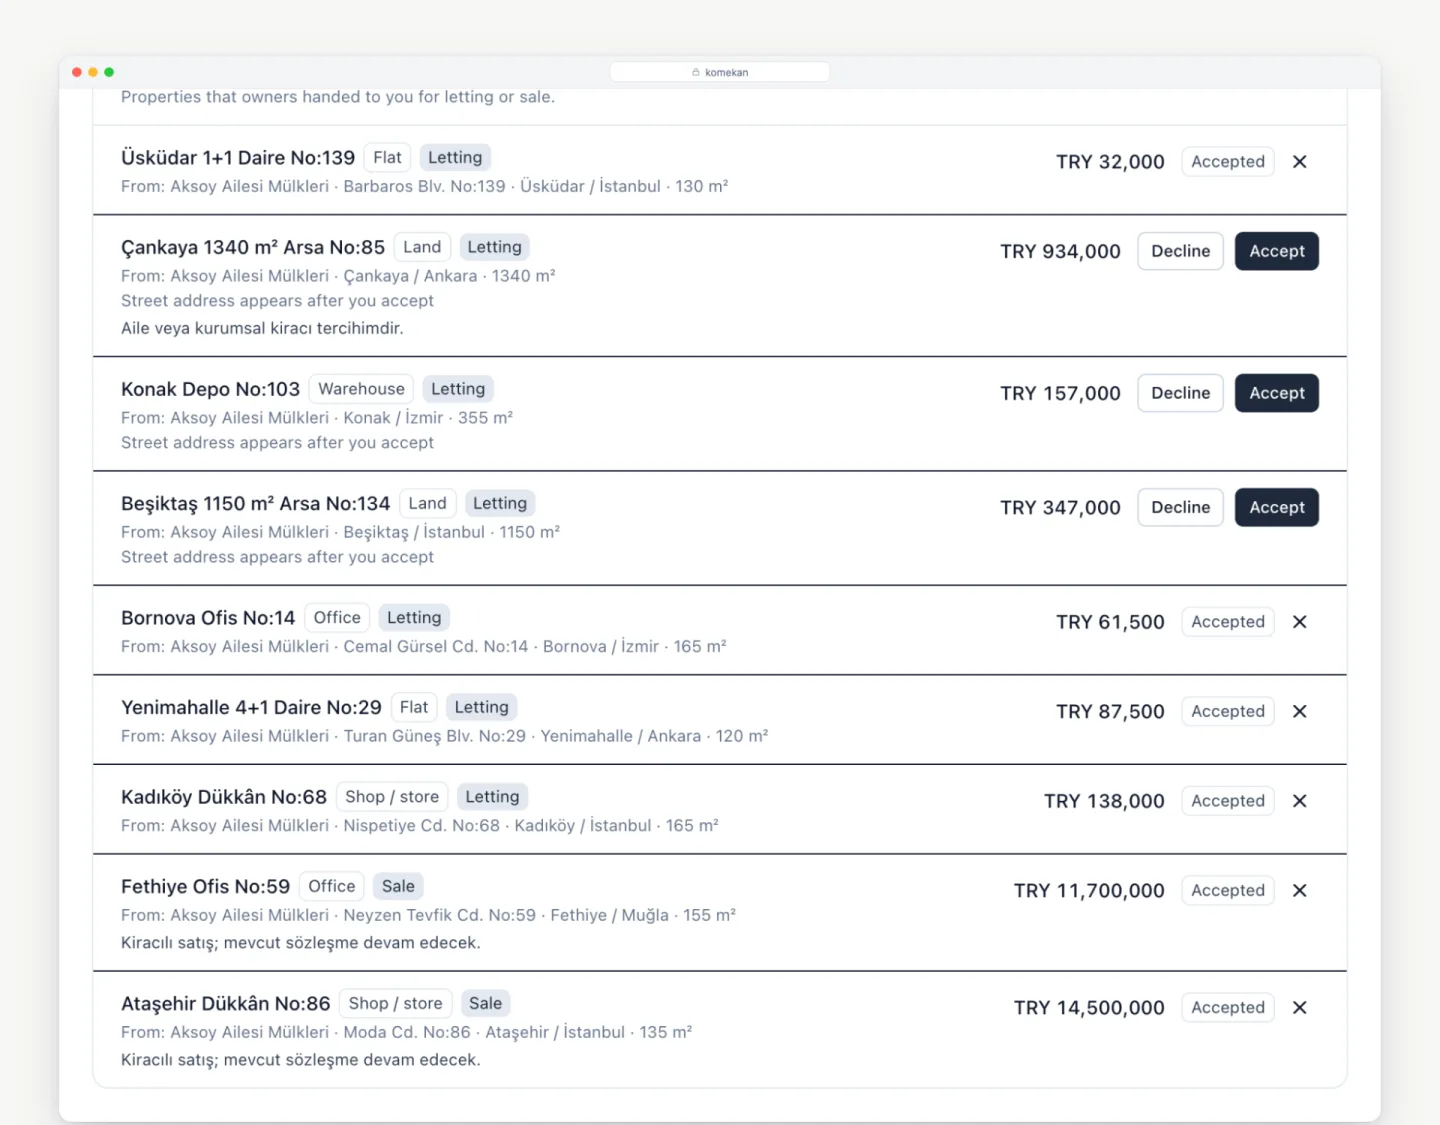
Task: Click the TRY 157,000 price
Action: 1060,394
